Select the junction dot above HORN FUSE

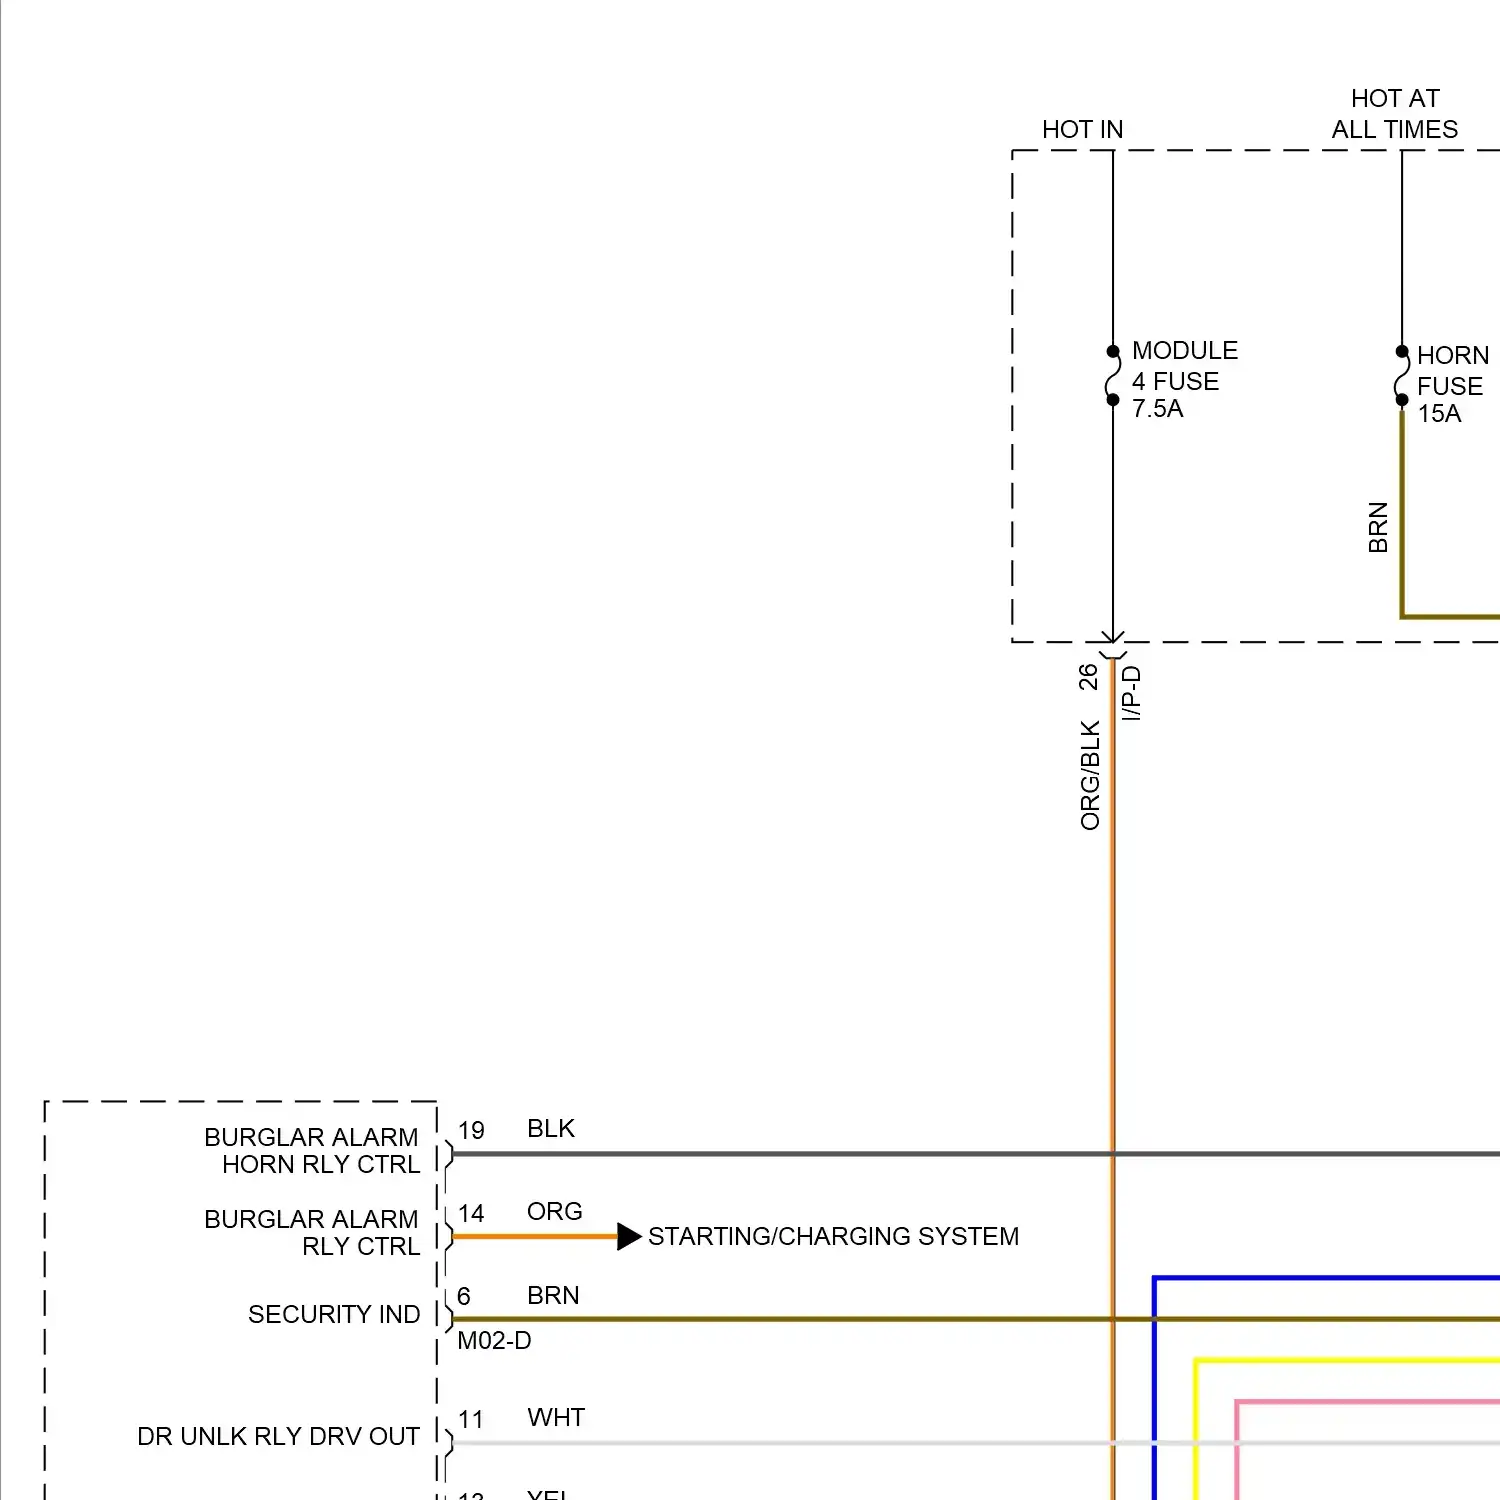(x=1401, y=351)
